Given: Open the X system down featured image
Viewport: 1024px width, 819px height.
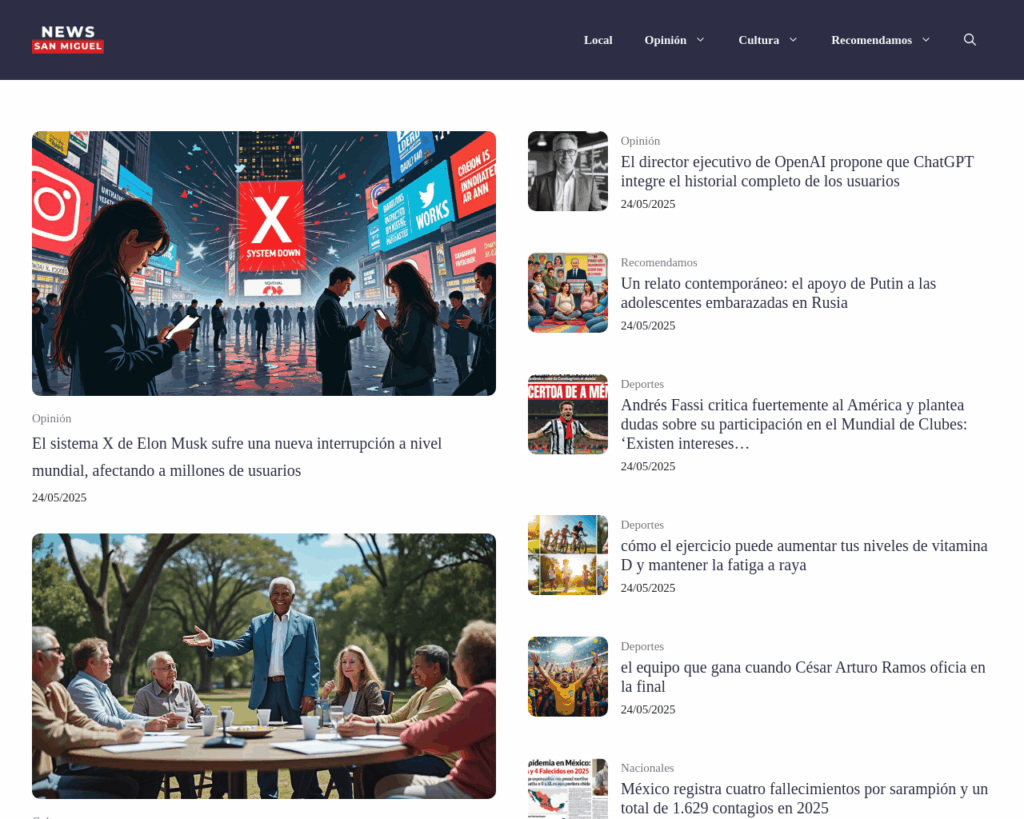Looking at the screenshot, I should [x=264, y=263].
